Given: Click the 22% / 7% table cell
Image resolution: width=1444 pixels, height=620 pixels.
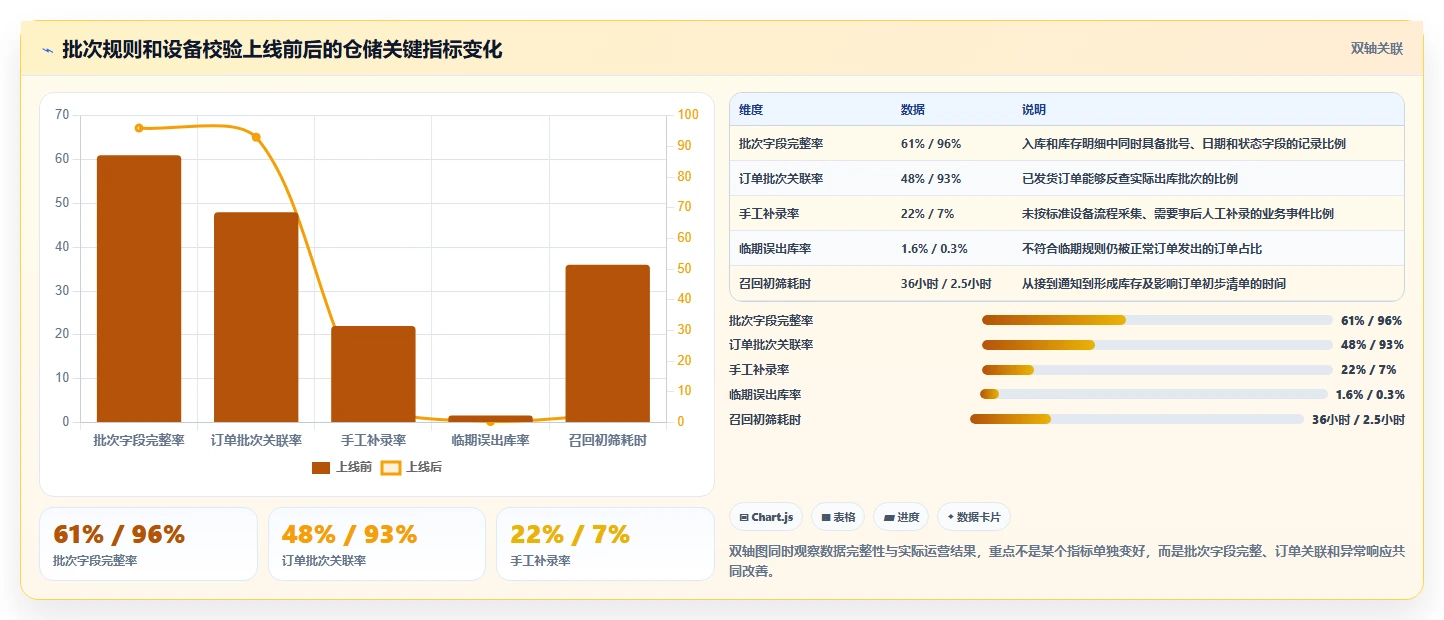Looking at the screenshot, I should [x=928, y=214].
